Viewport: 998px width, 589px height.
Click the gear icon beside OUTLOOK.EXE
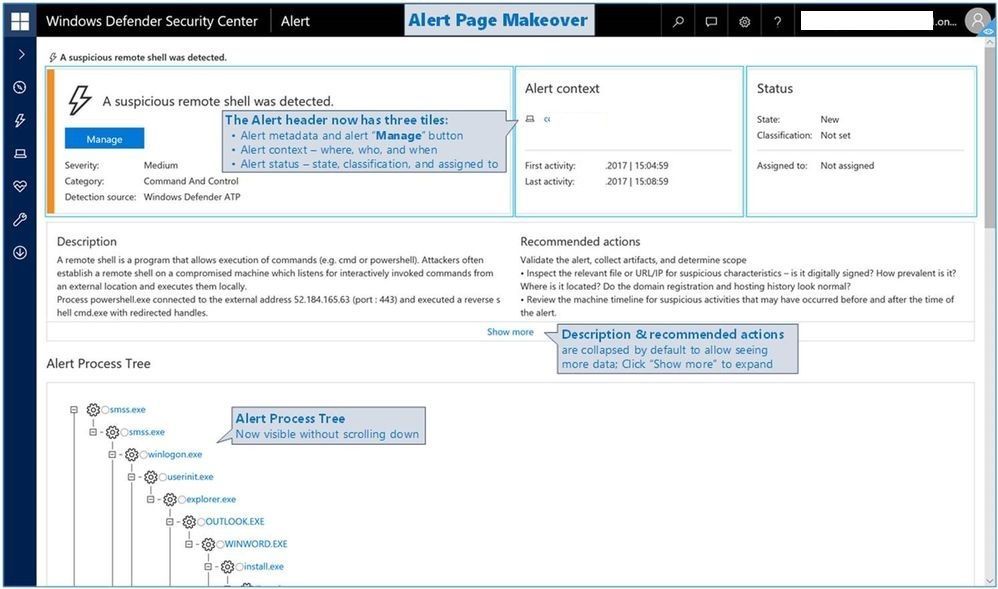click(189, 522)
